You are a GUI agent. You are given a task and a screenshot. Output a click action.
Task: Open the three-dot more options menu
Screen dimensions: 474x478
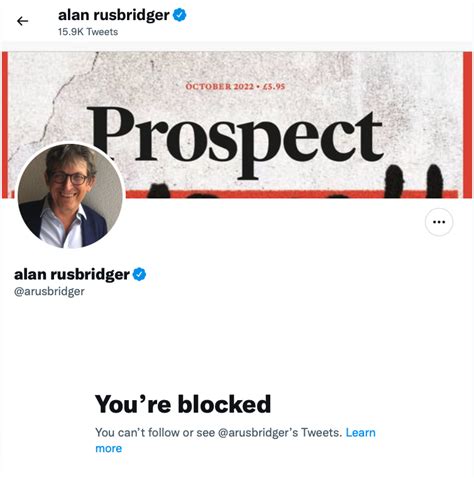coord(439,222)
